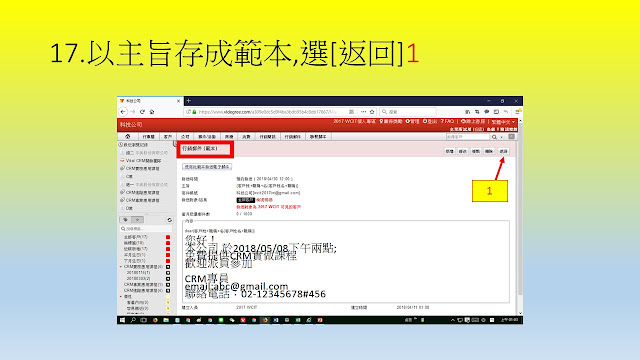Click the red color marker of the first tag row

tap(168, 237)
